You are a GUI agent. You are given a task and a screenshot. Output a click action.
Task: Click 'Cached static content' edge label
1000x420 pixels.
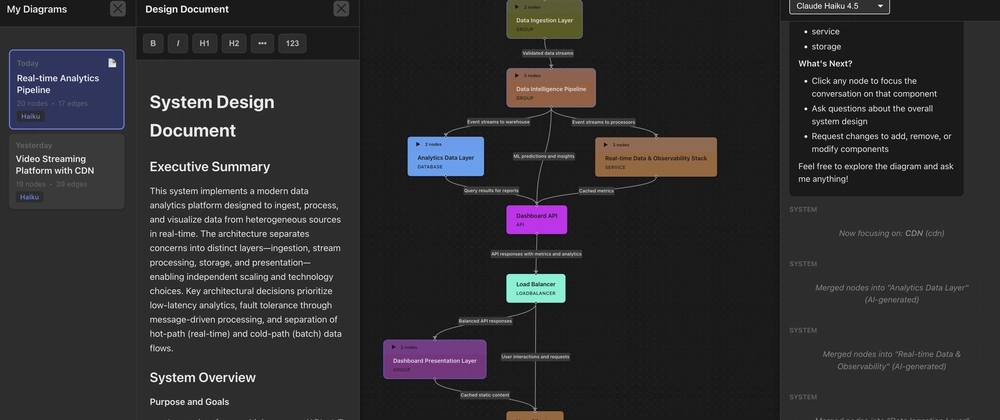point(485,395)
